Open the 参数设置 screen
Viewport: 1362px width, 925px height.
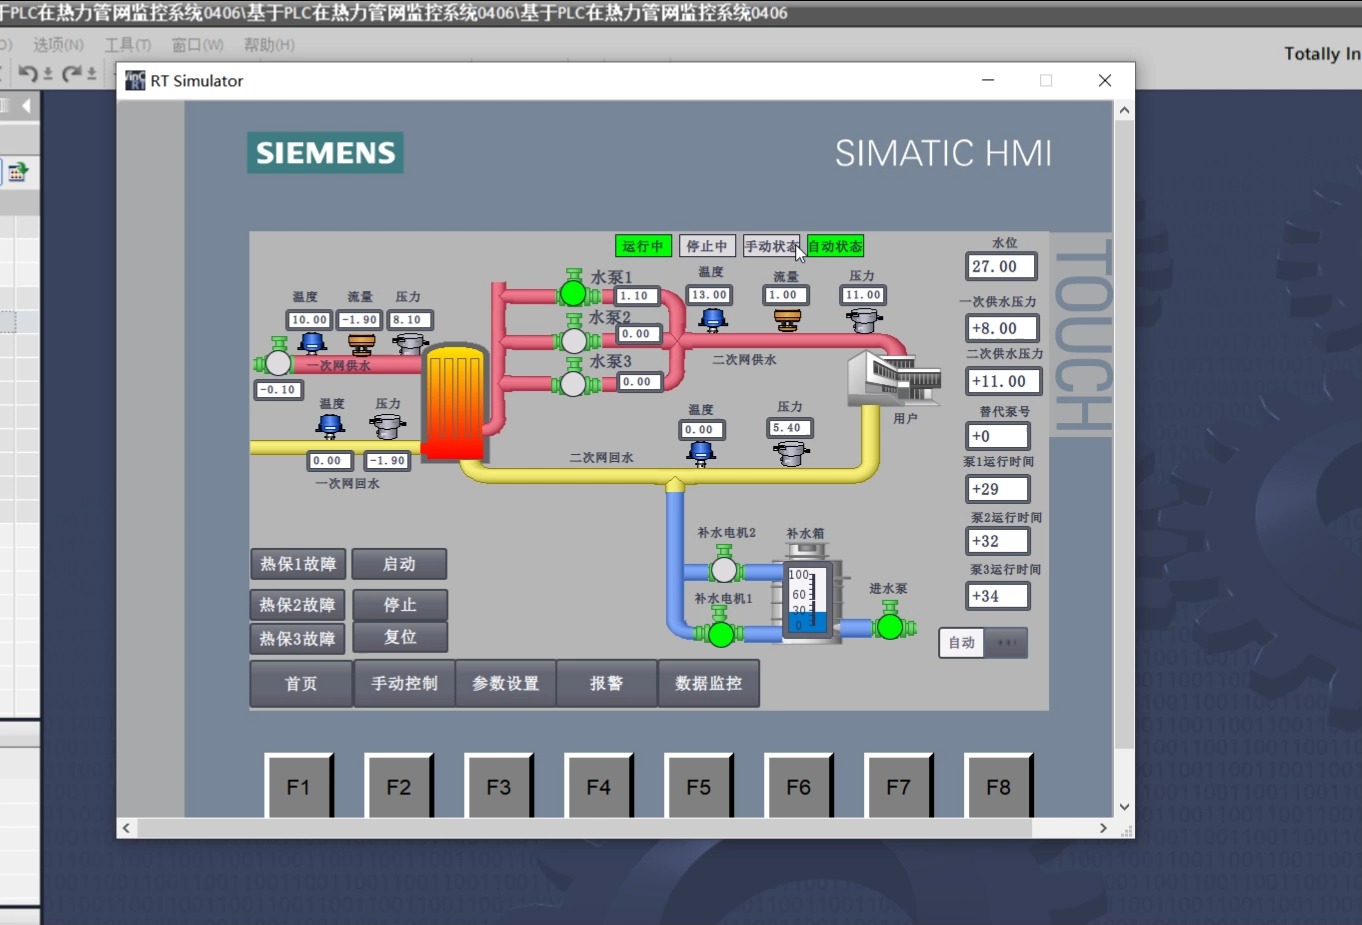(506, 684)
